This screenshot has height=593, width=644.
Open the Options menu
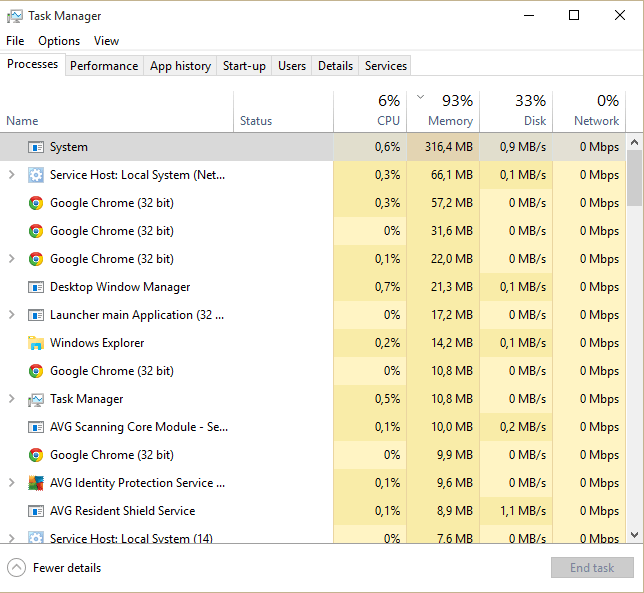[x=59, y=41]
